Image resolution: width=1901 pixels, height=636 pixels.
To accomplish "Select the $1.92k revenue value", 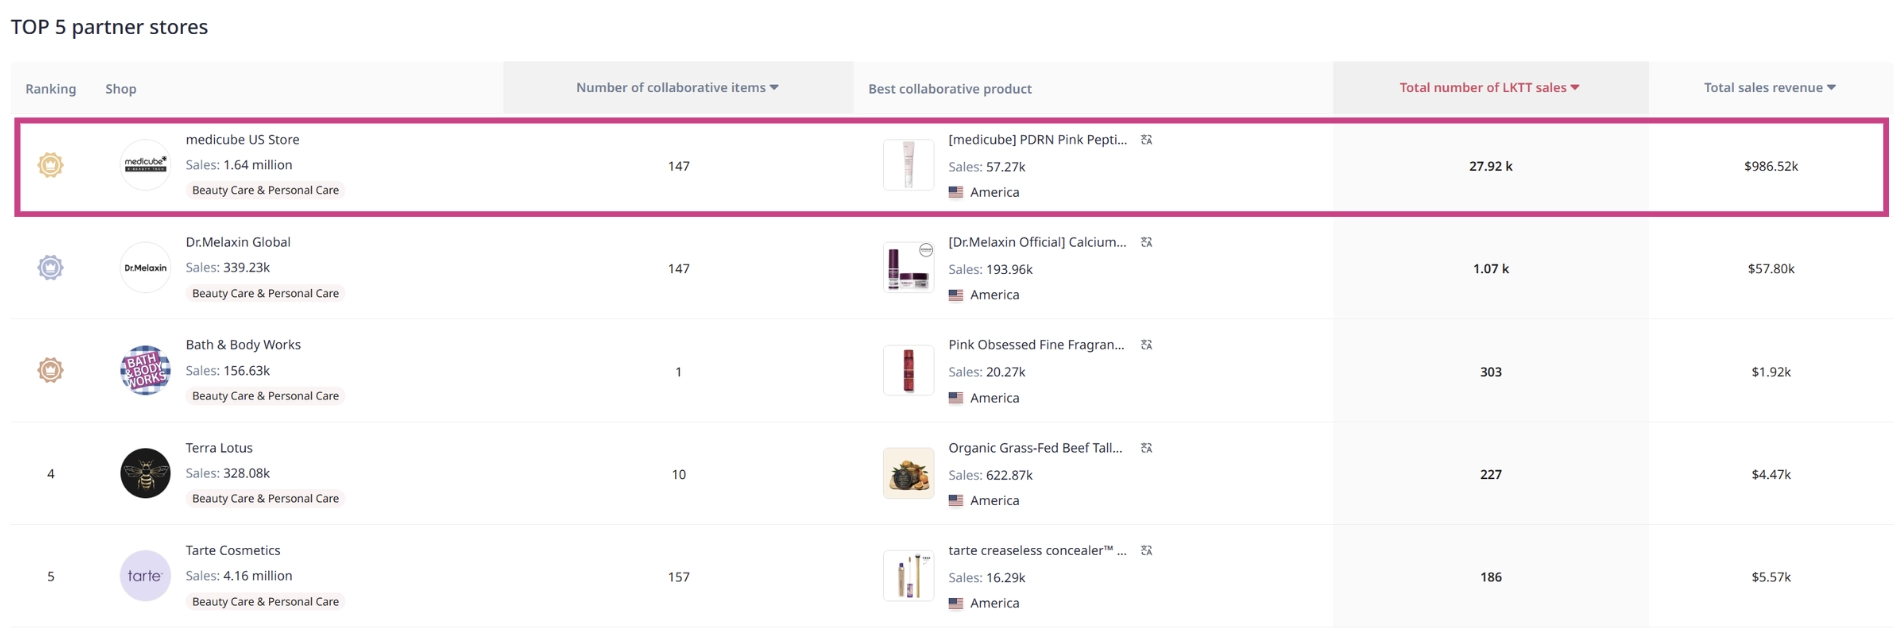I will coord(1771,372).
